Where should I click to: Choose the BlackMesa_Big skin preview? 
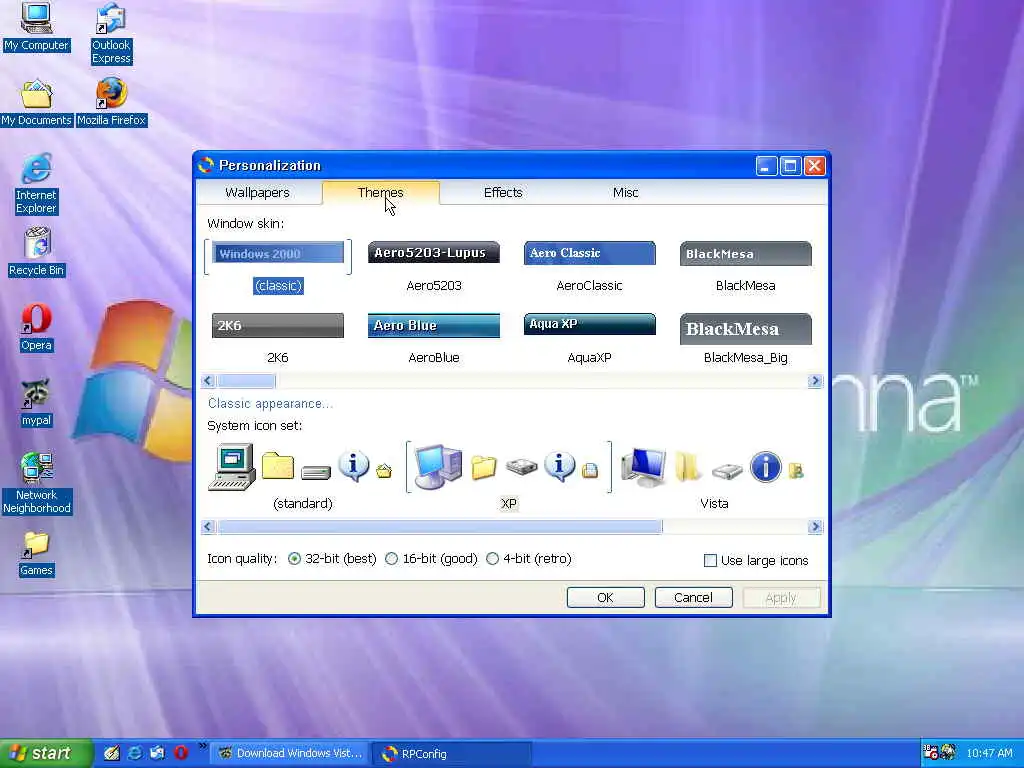tap(745, 328)
